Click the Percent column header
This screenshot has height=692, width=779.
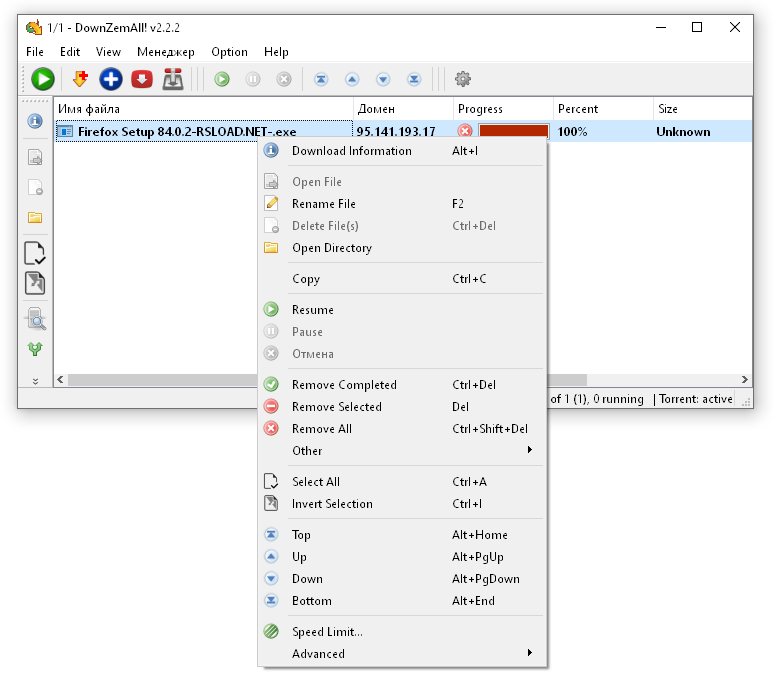[603, 108]
